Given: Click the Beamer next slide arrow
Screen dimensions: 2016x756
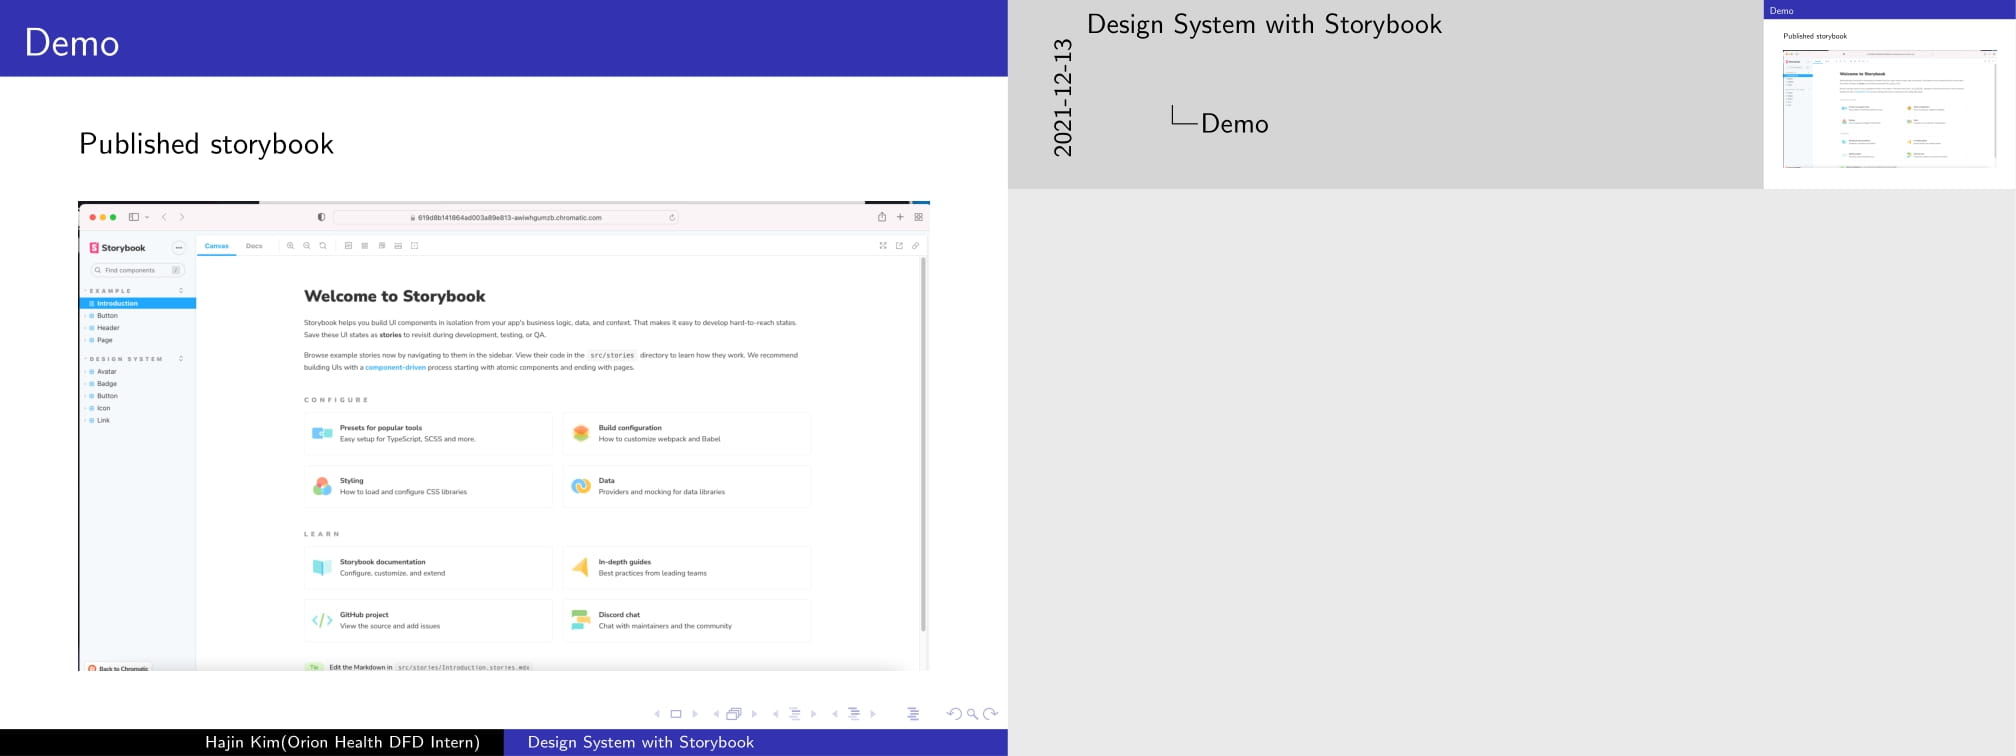Looking at the screenshot, I should pyautogui.click(x=695, y=714).
